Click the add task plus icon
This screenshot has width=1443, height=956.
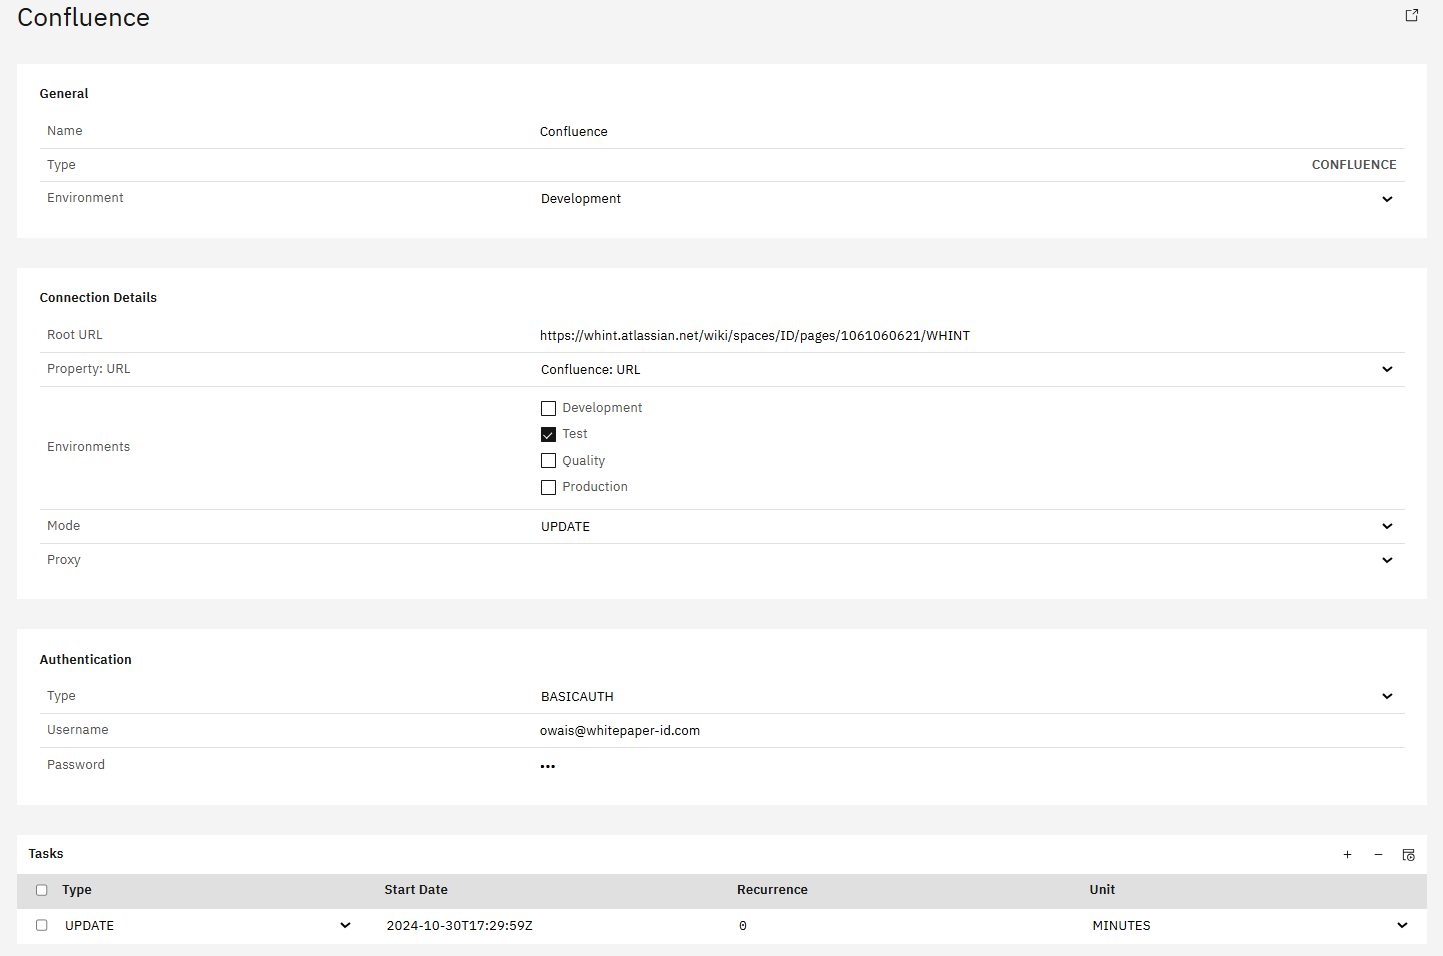[x=1347, y=855]
